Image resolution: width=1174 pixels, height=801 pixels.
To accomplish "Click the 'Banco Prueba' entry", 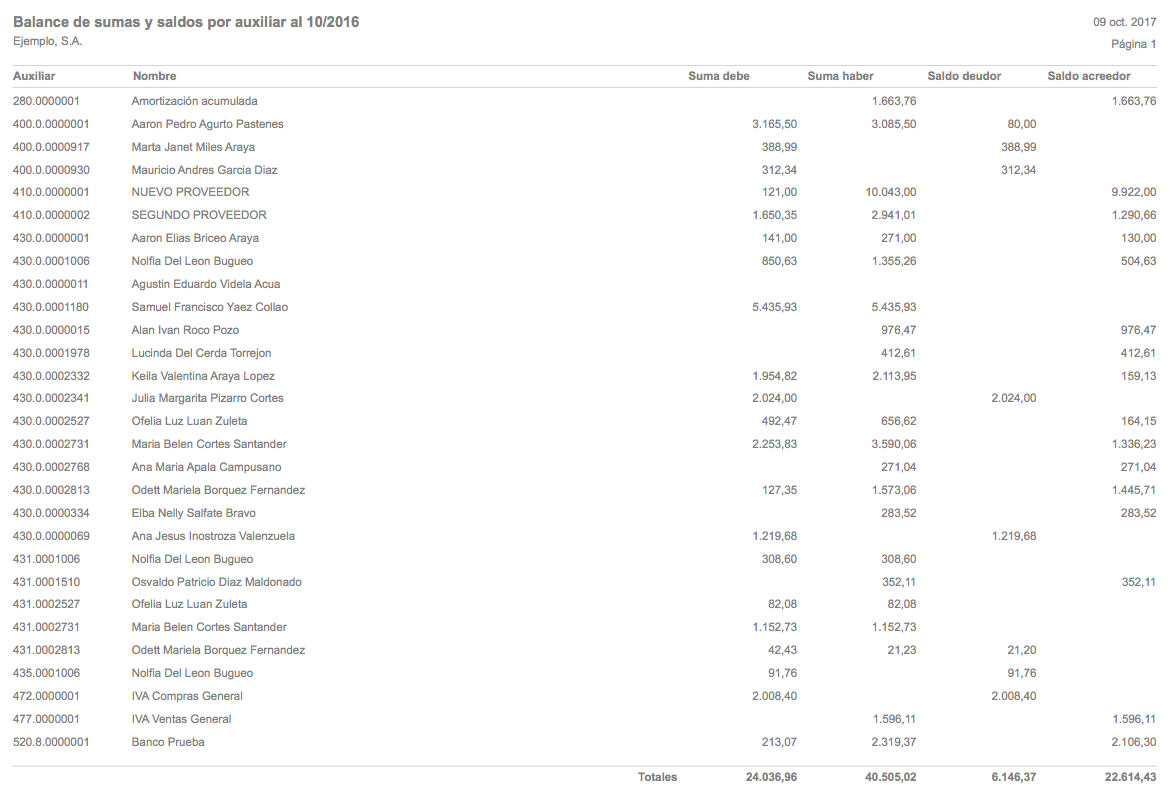I will pos(168,742).
